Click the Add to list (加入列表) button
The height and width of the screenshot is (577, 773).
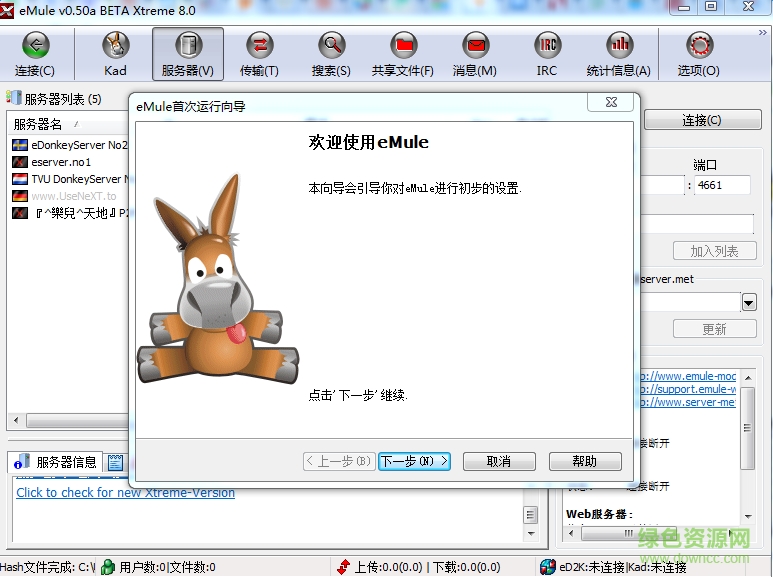[x=714, y=251]
